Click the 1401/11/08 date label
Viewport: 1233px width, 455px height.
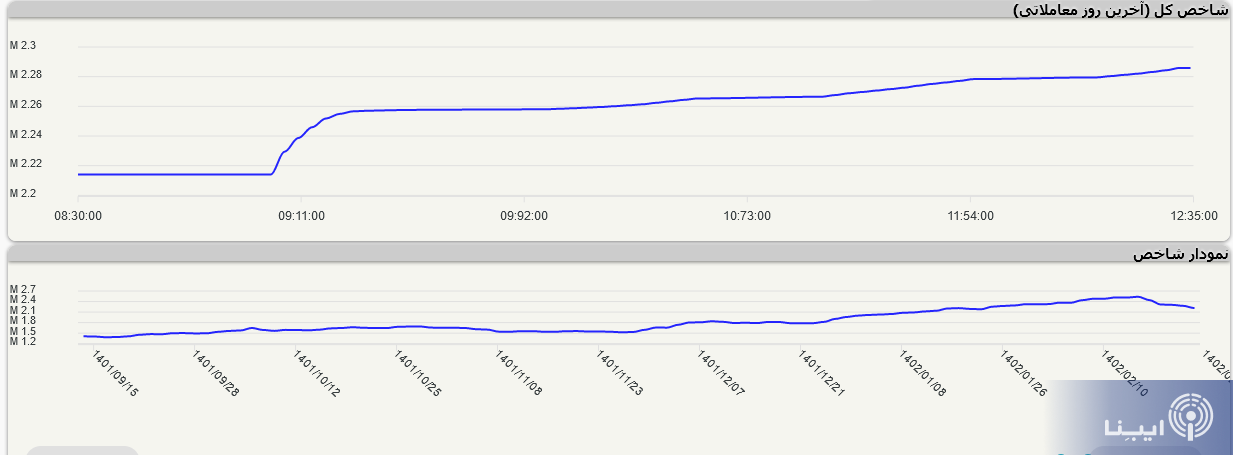[519, 373]
